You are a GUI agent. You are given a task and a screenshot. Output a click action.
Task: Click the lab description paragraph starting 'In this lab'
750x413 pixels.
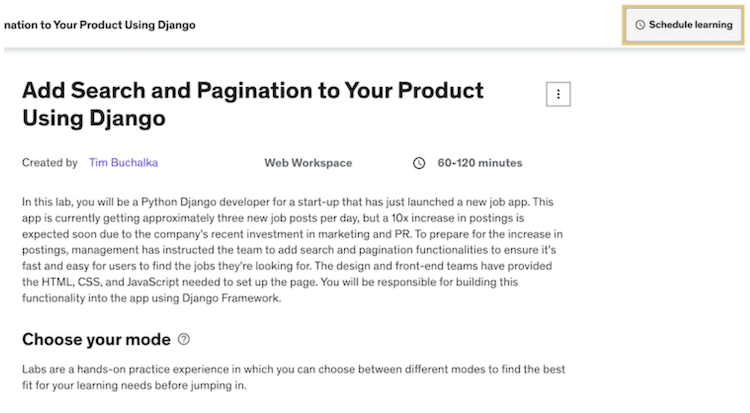pos(290,250)
